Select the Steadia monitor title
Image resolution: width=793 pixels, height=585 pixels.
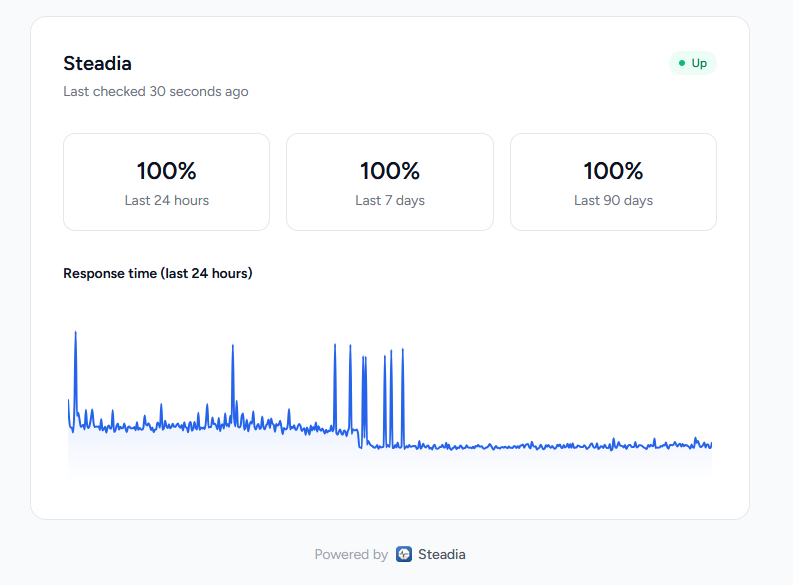point(97,64)
